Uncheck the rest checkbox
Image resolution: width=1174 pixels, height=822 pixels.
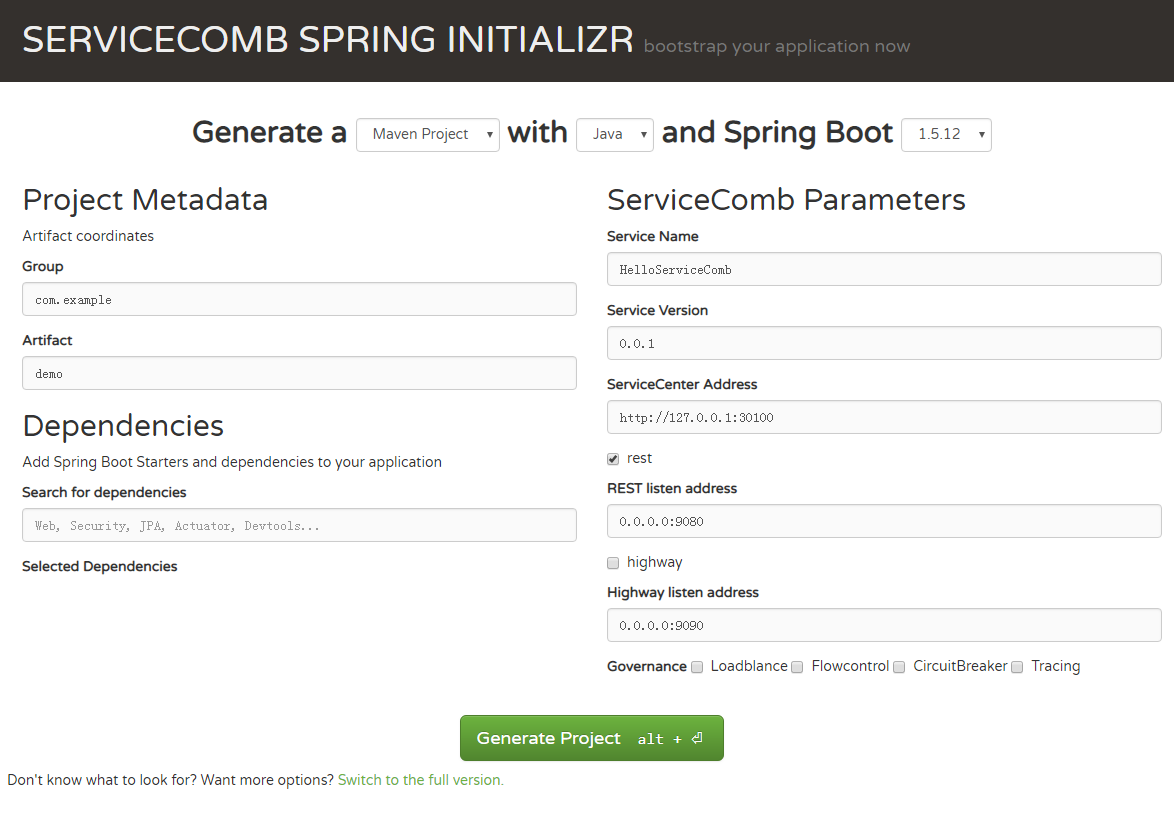(x=613, y=459)
